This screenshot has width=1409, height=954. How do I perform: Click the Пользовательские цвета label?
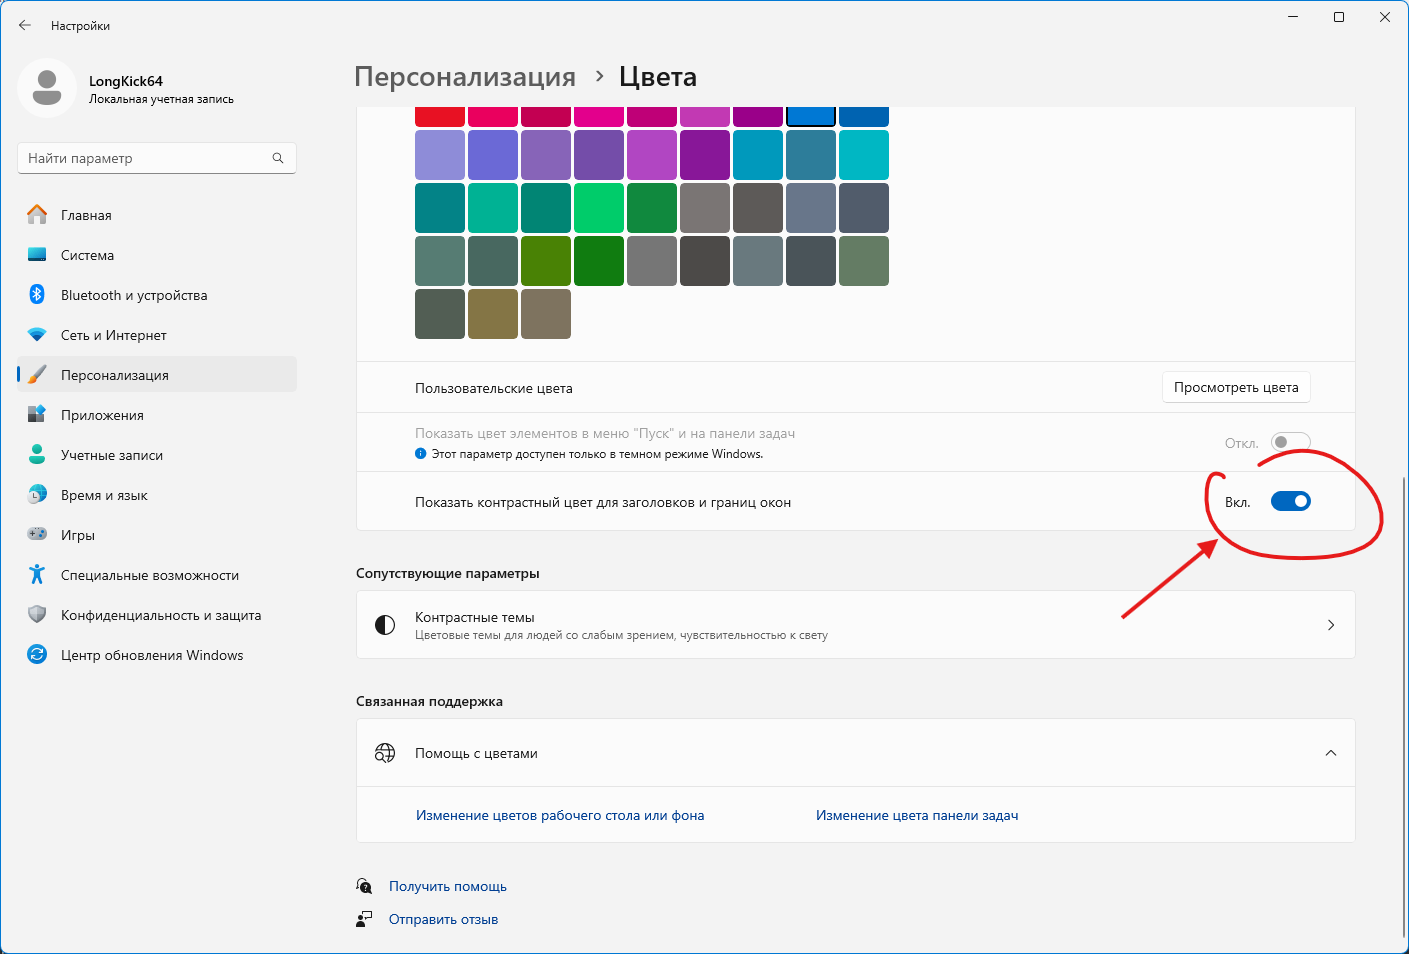click(494, 388)
